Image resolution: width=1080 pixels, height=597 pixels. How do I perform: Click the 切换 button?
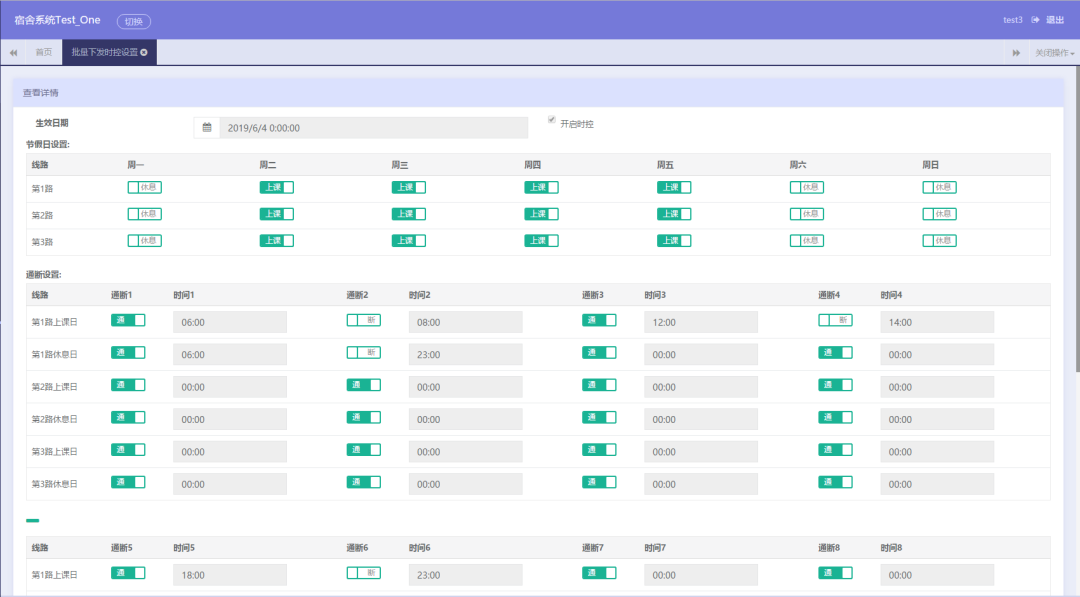coord(134,21)
